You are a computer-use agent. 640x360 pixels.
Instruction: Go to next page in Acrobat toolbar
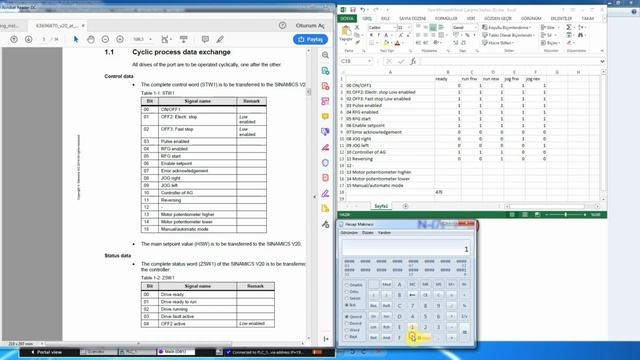pyautogui.click(x=29, y=39)
